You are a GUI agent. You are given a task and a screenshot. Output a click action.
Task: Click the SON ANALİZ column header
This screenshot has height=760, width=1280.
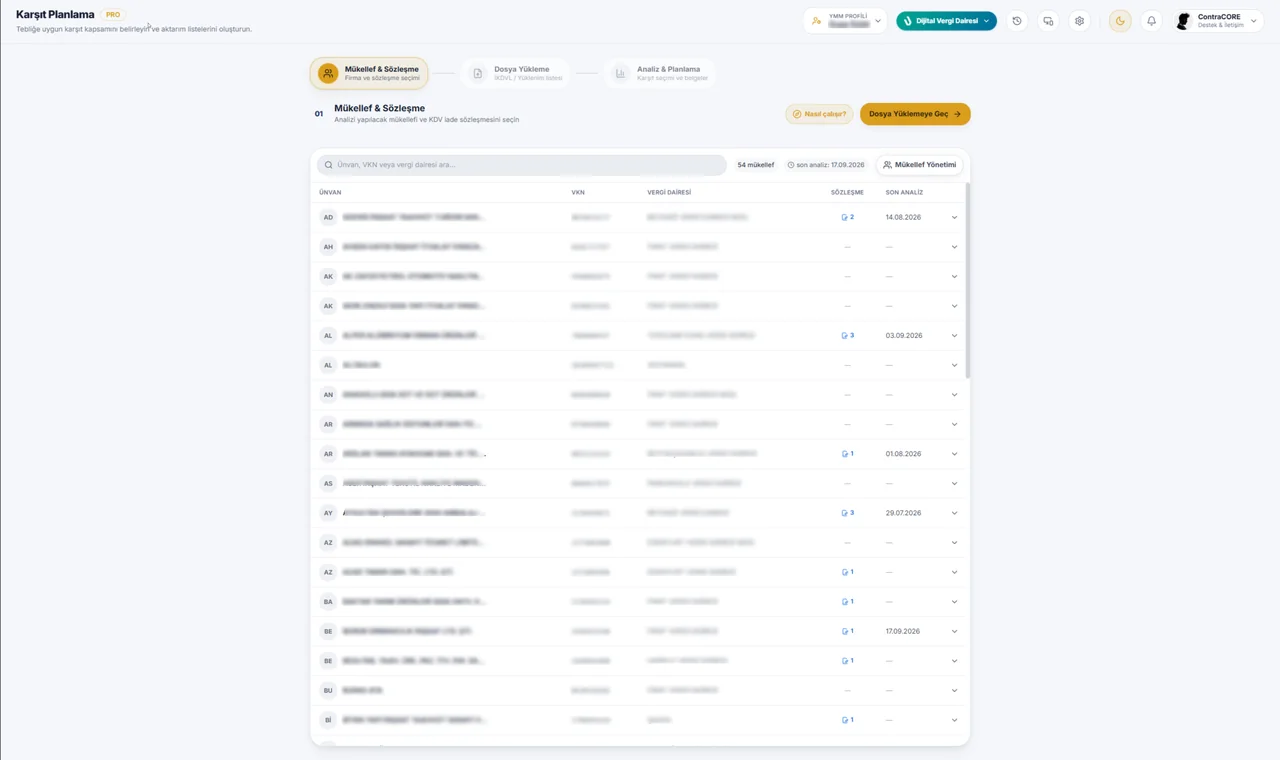tap(904, 192)
